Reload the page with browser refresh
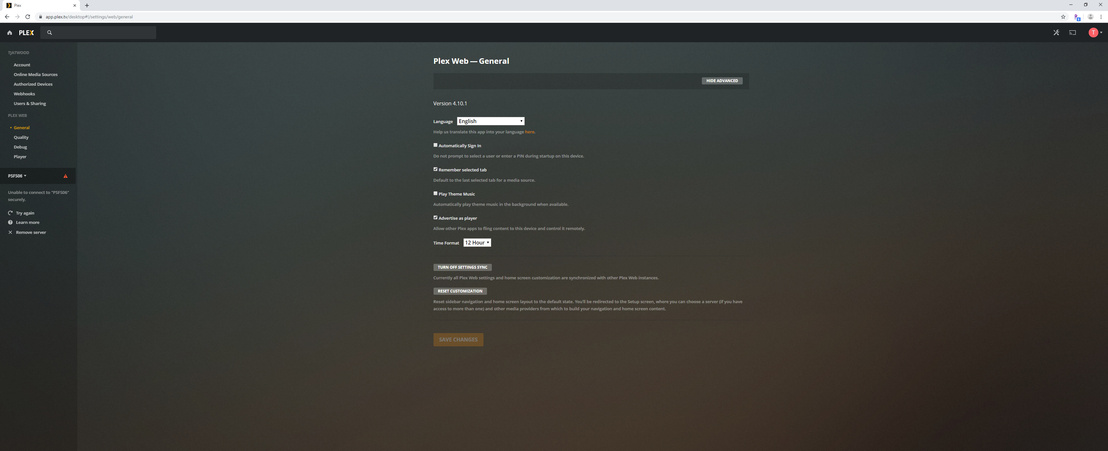Screen dimensions: 1108x451 [x=28, y=16]
